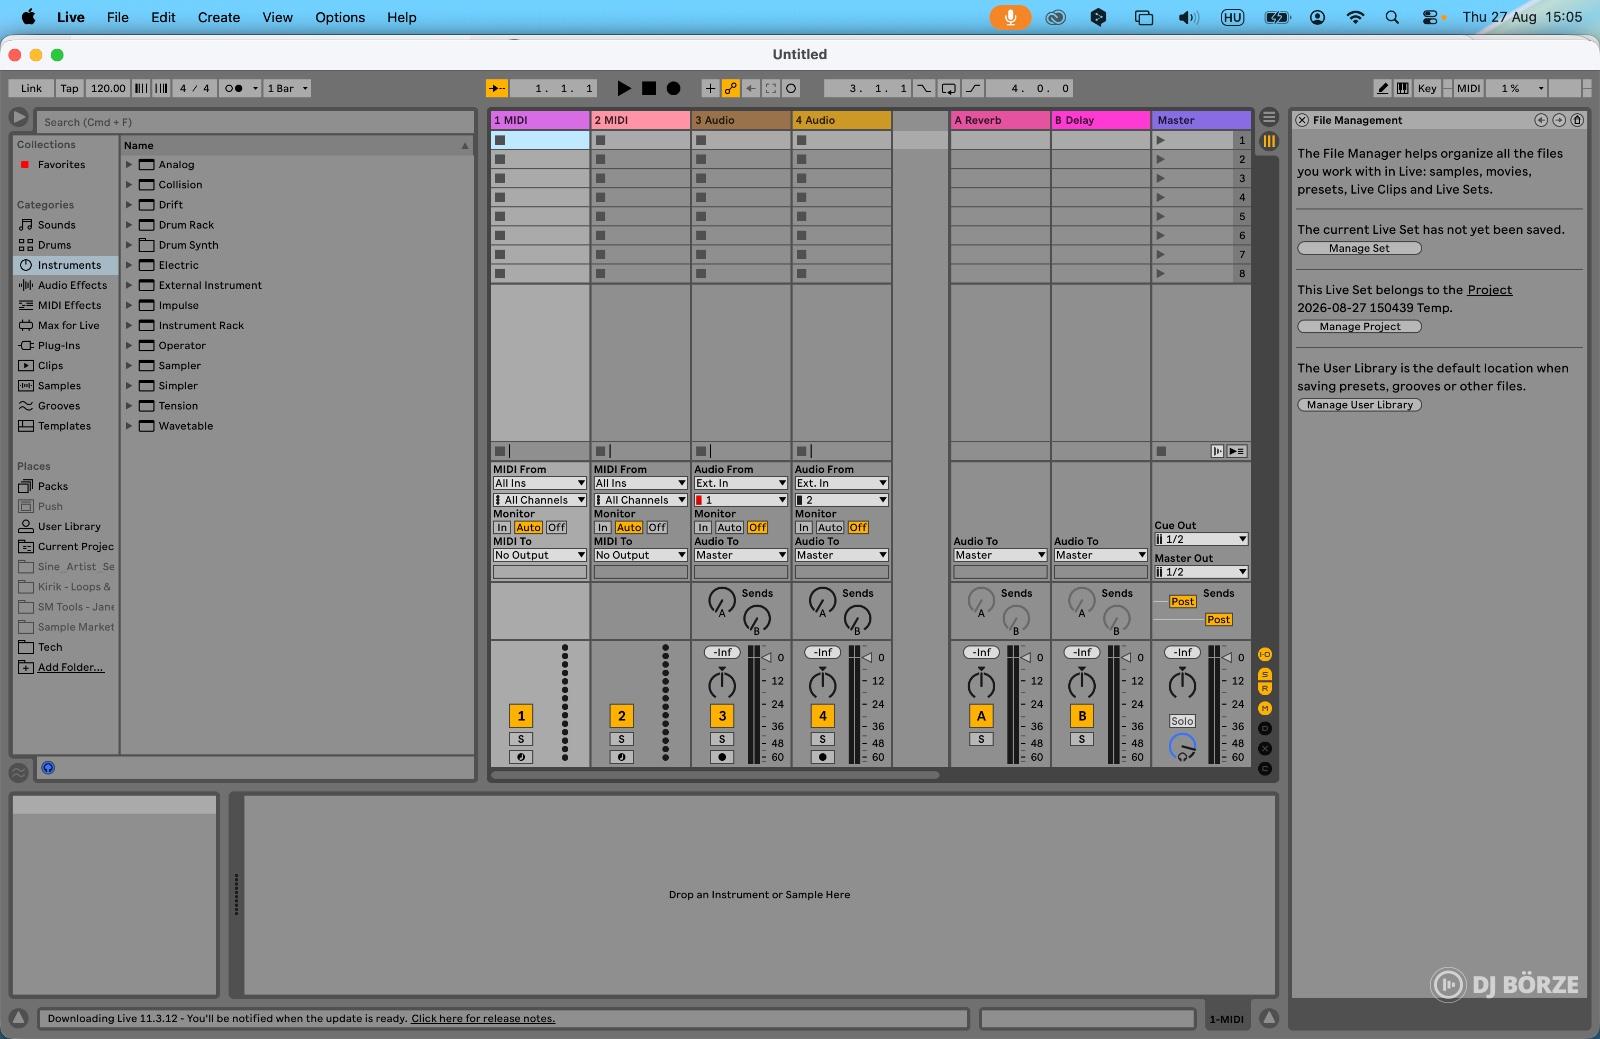Toggle the first Post button in Master sends
This screenshot has height=1039, width=1600.
point(1183,601)
